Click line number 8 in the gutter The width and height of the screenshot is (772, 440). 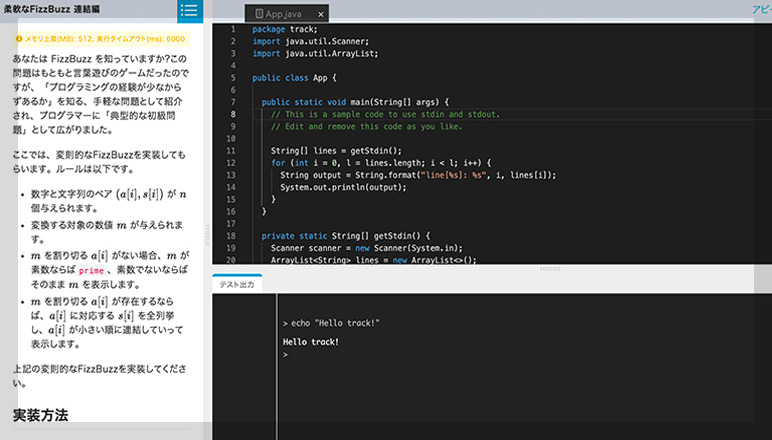232,114
